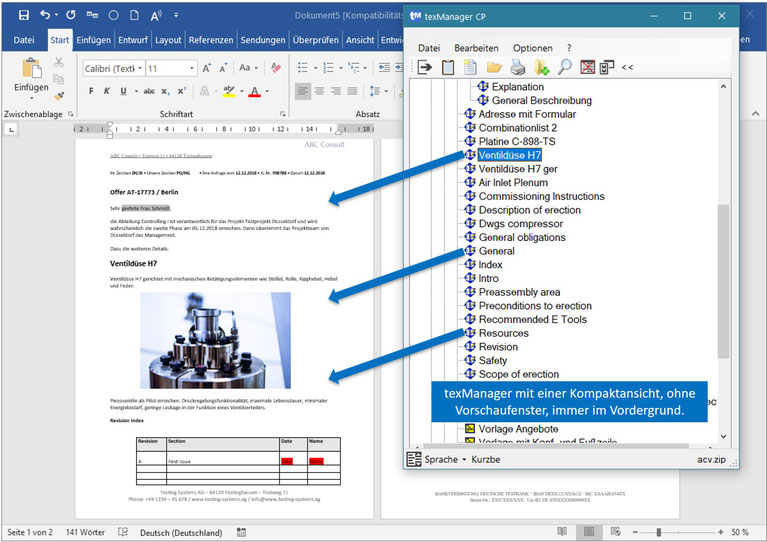Image resolution: width=767 pixels, height=542 pixels.
Task: Toggle subscript formatting
Action: coord(165,91)
